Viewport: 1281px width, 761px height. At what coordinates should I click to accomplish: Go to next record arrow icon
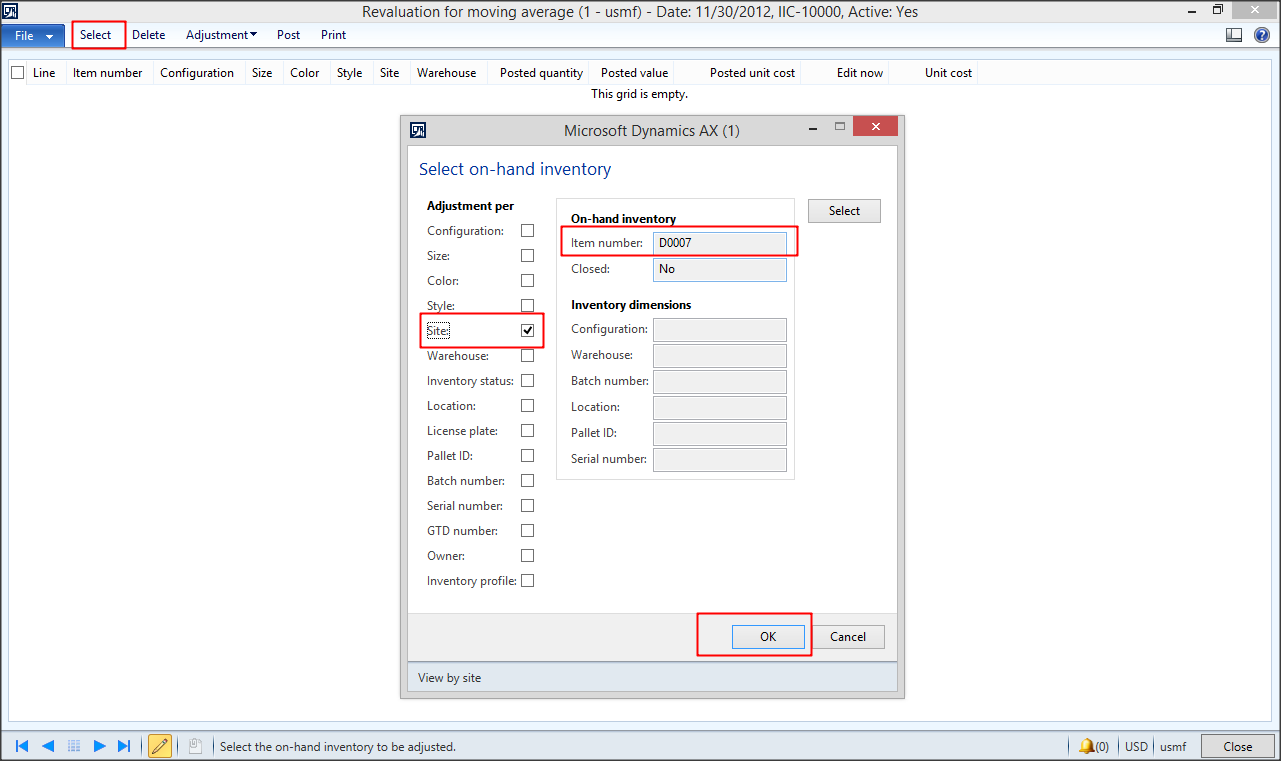coord(99,746)
